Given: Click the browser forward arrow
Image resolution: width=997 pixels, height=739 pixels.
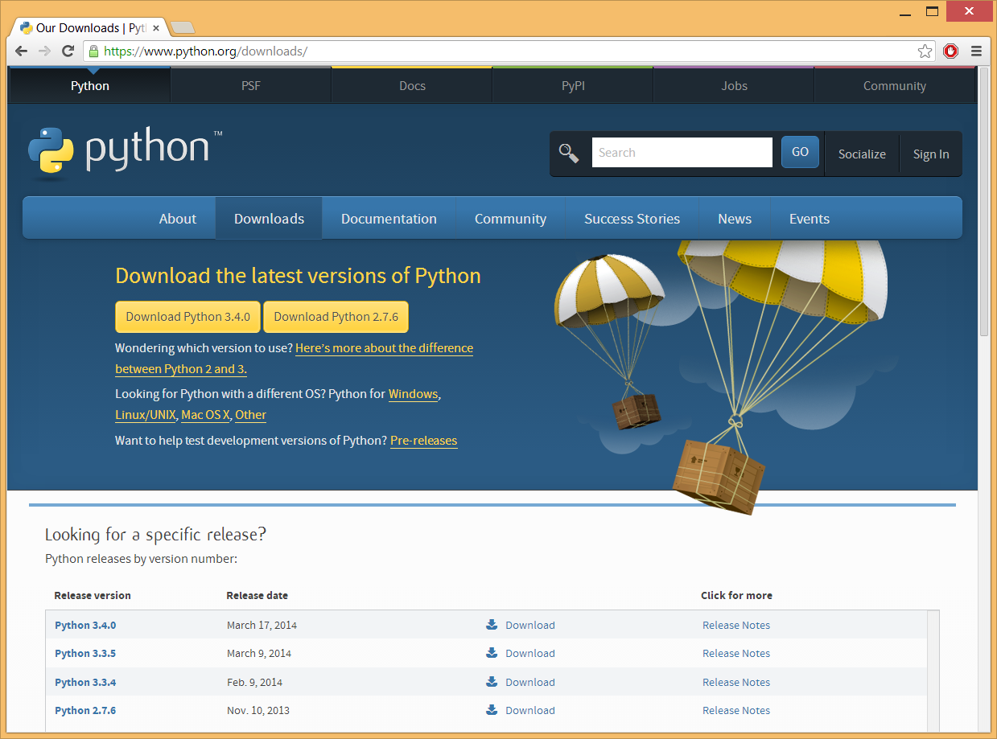Looking at the screenshot, I should [x=45, y=52].
